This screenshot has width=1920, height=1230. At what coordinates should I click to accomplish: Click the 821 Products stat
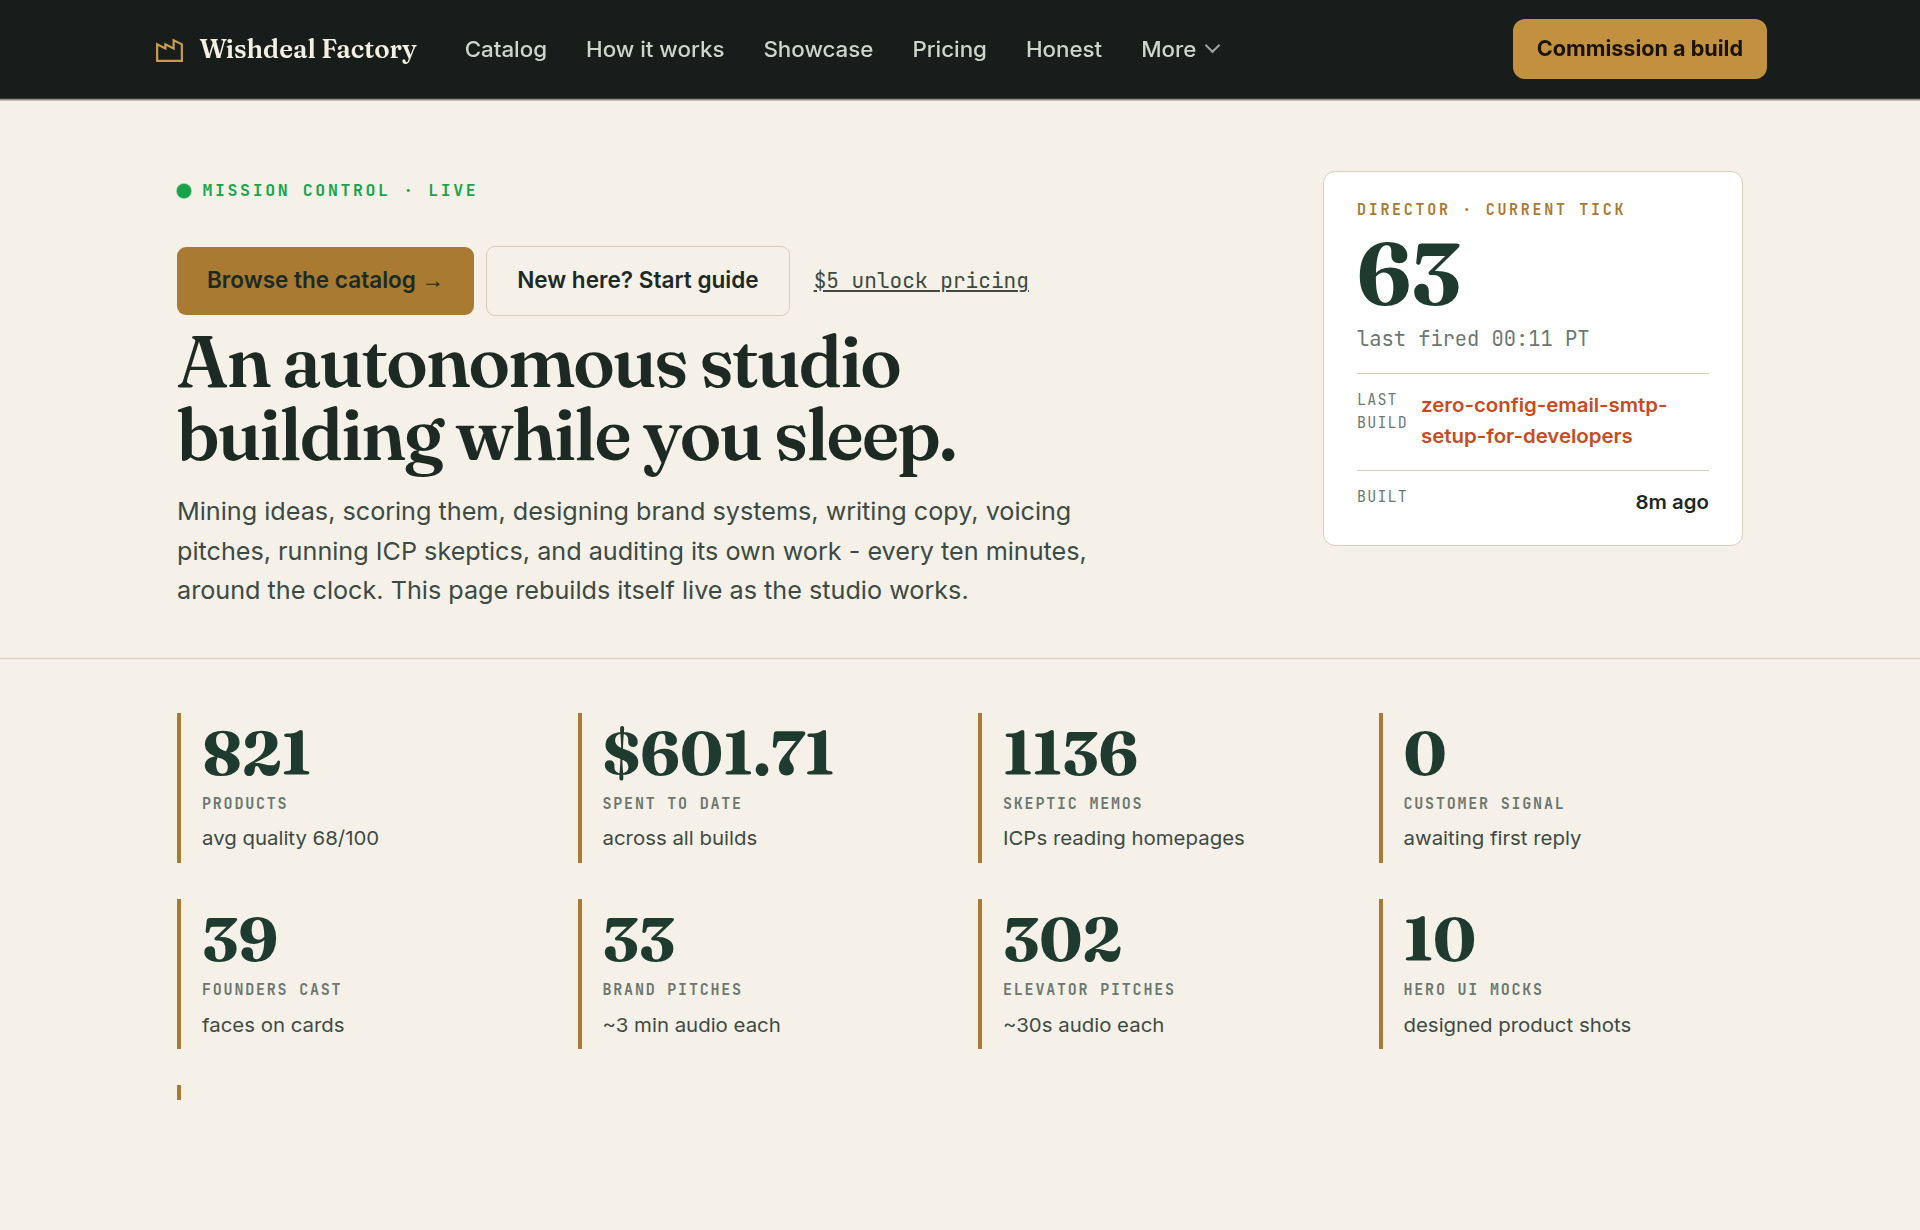pos(359,787)
